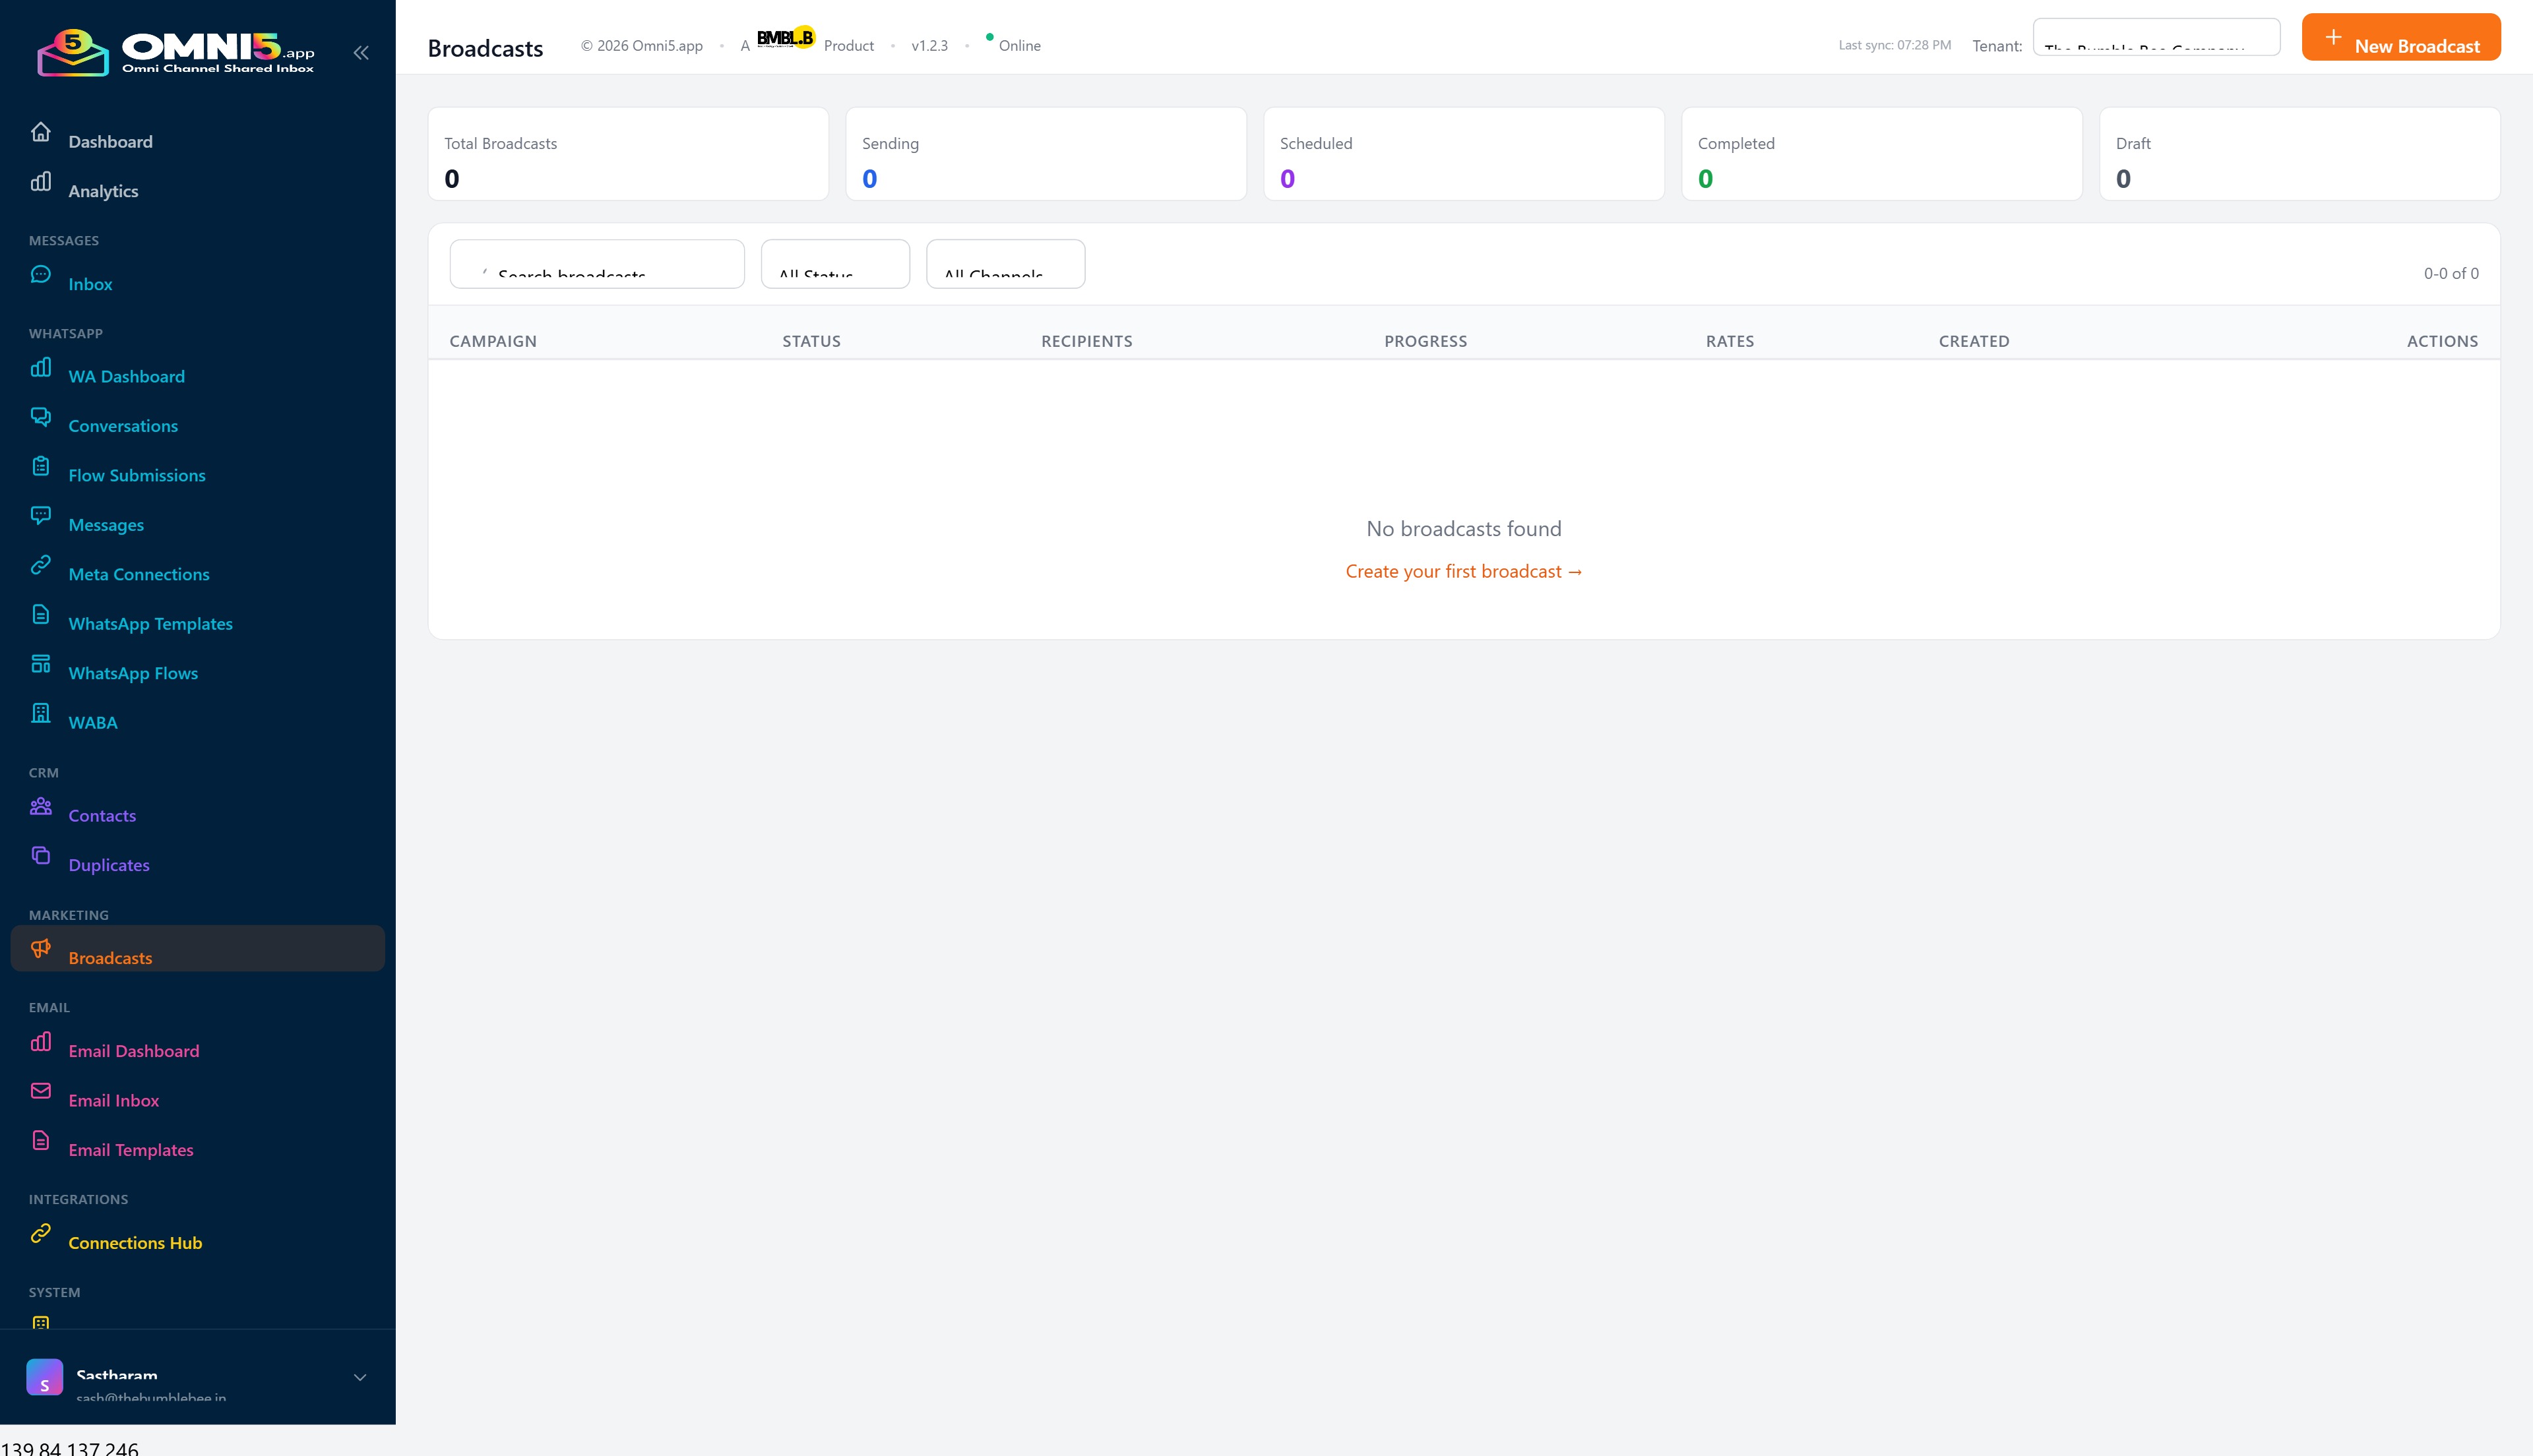Click the Broadcasts megaphone icon
The width and height of the screenshot is (2533, 1456).
point(41,948)
